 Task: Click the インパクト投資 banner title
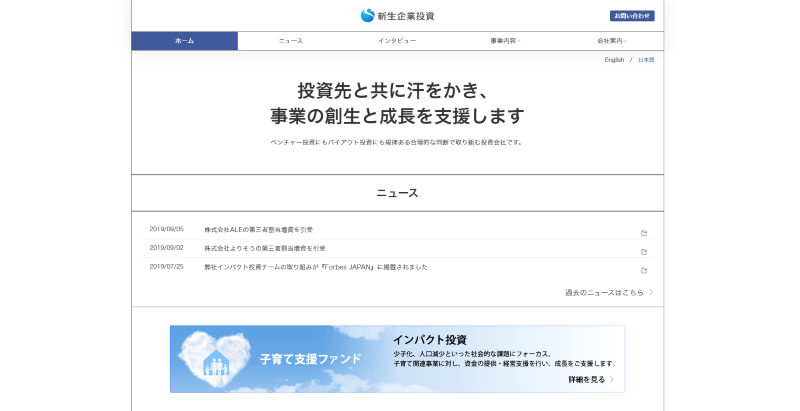(430, 340)
